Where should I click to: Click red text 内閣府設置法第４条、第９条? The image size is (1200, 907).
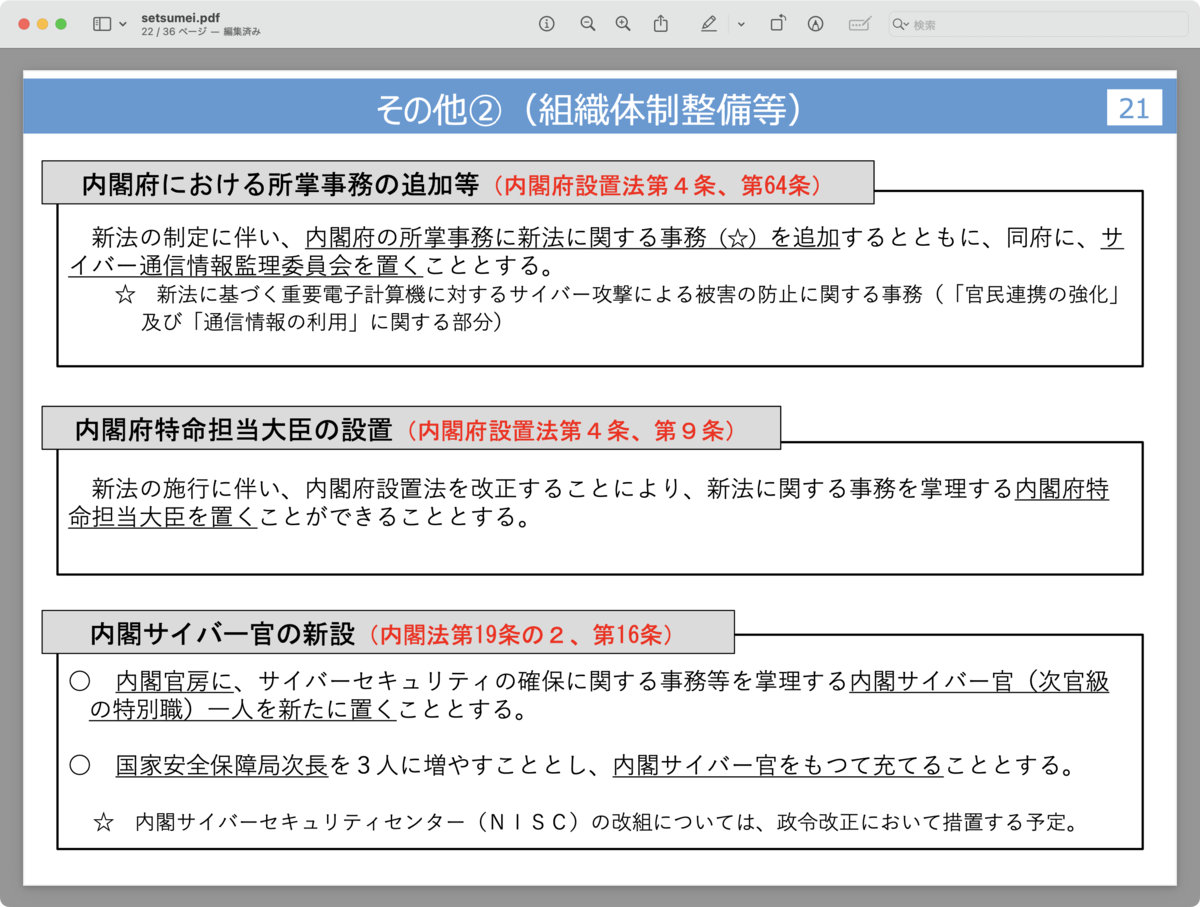point(573,431)
